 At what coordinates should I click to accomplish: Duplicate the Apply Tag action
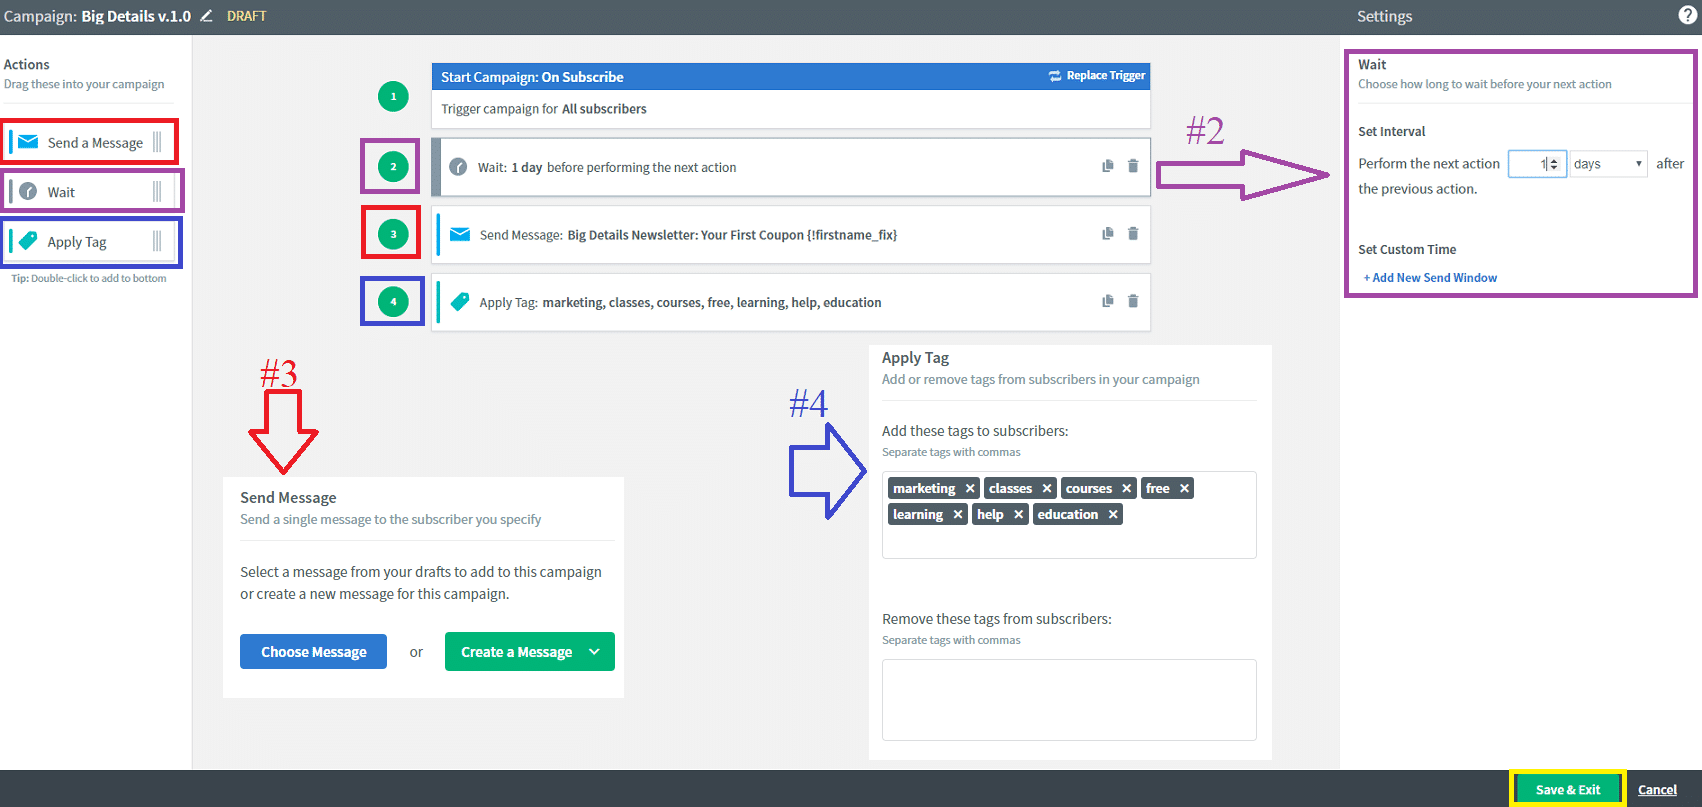1108,301
